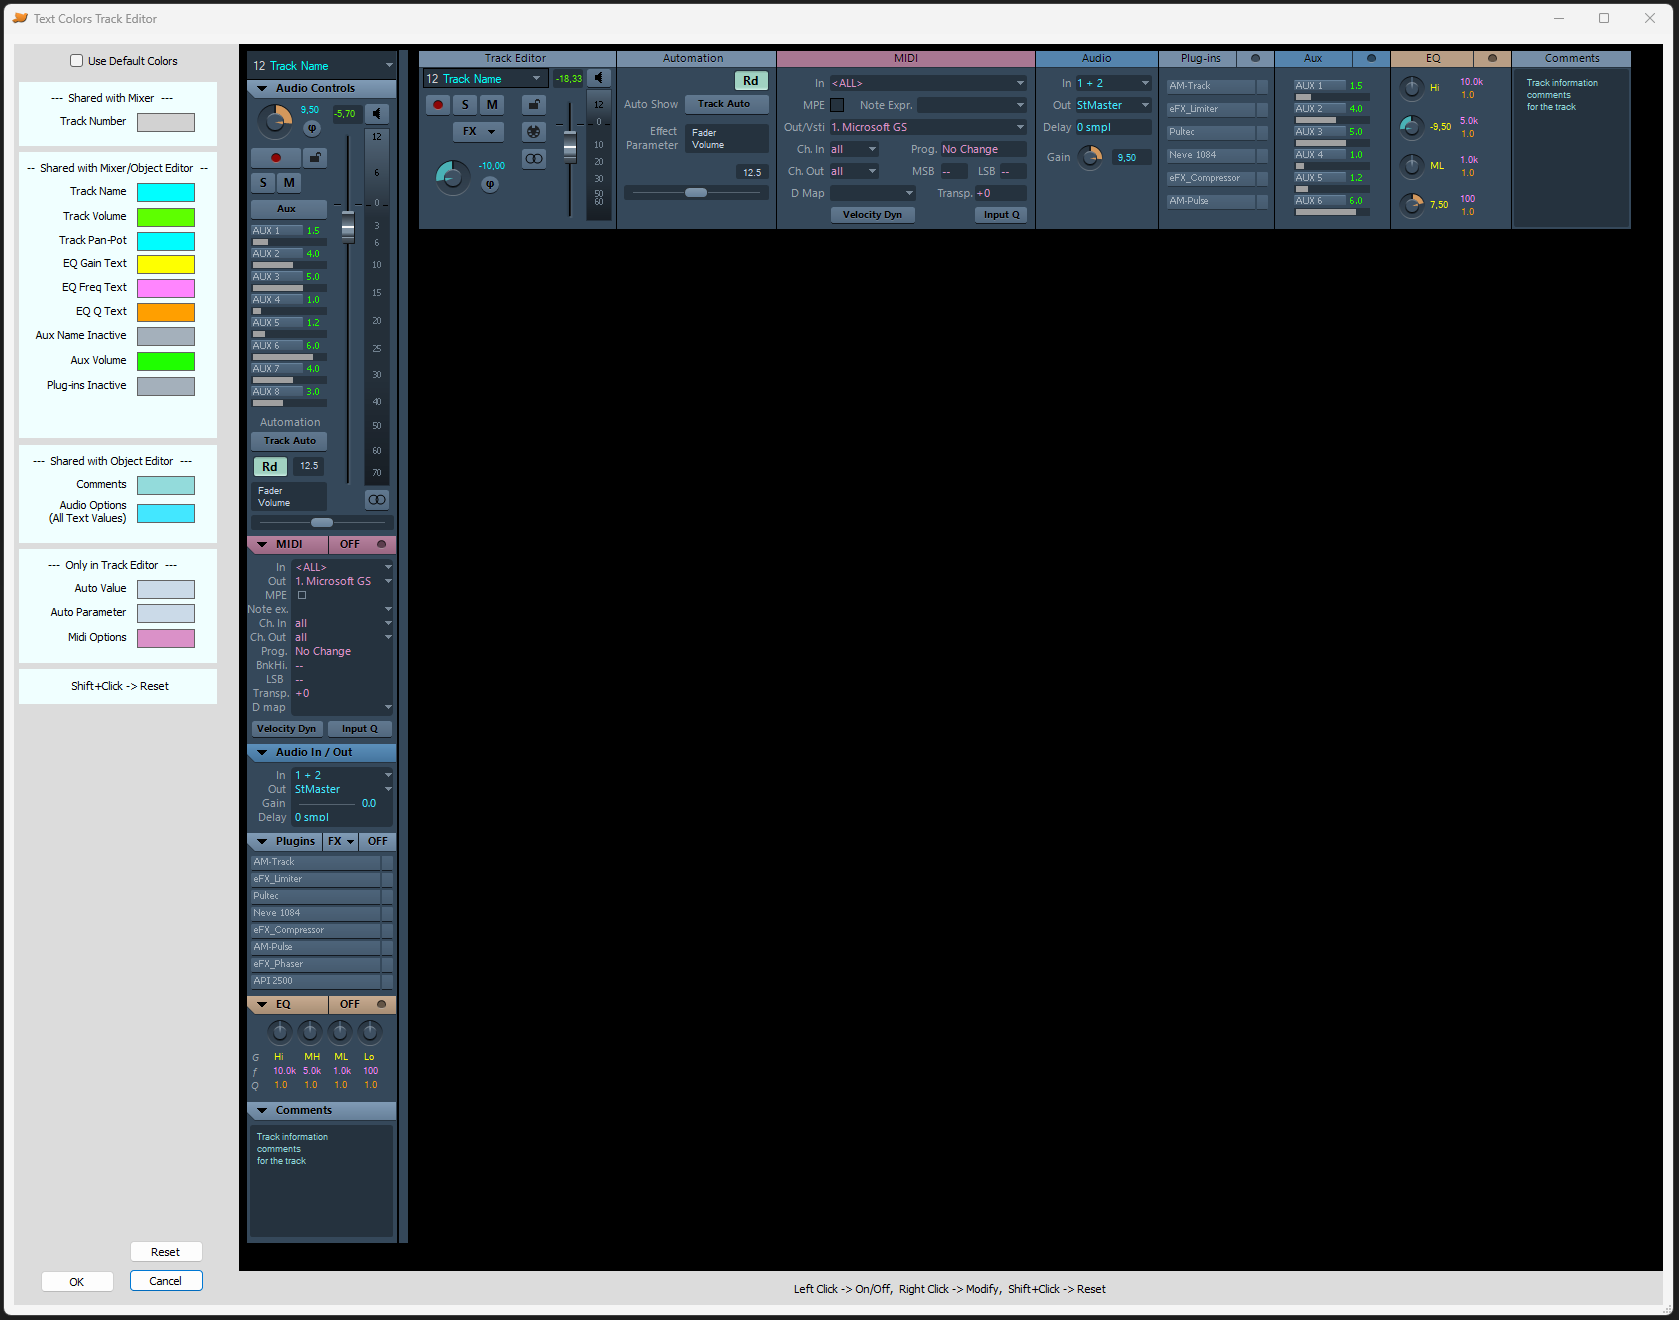This screenshot has width=1679, height=1320.
Task: Click the OK button
Action: click(x=77, y=1281)
